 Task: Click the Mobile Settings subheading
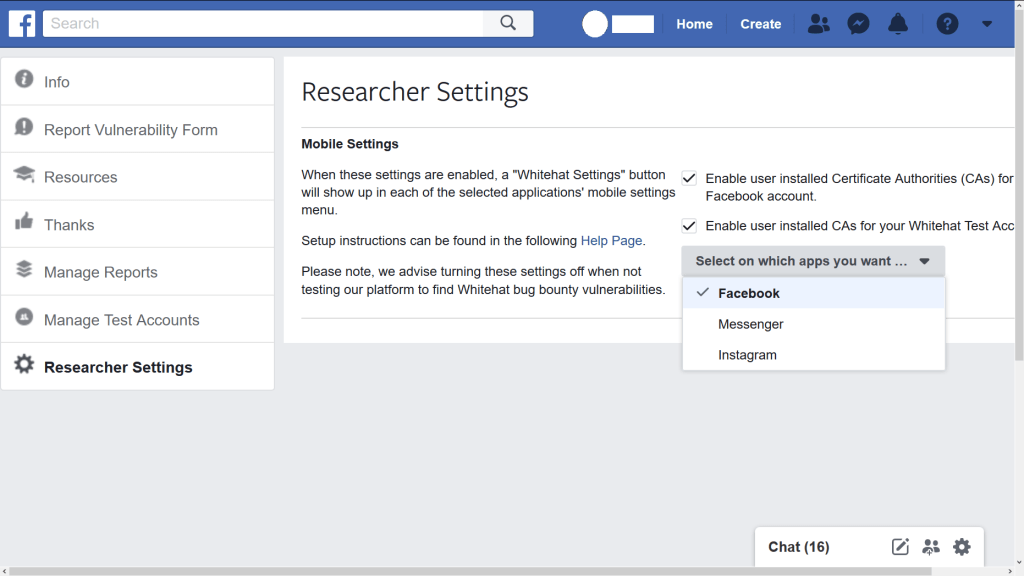click(349, 144)
